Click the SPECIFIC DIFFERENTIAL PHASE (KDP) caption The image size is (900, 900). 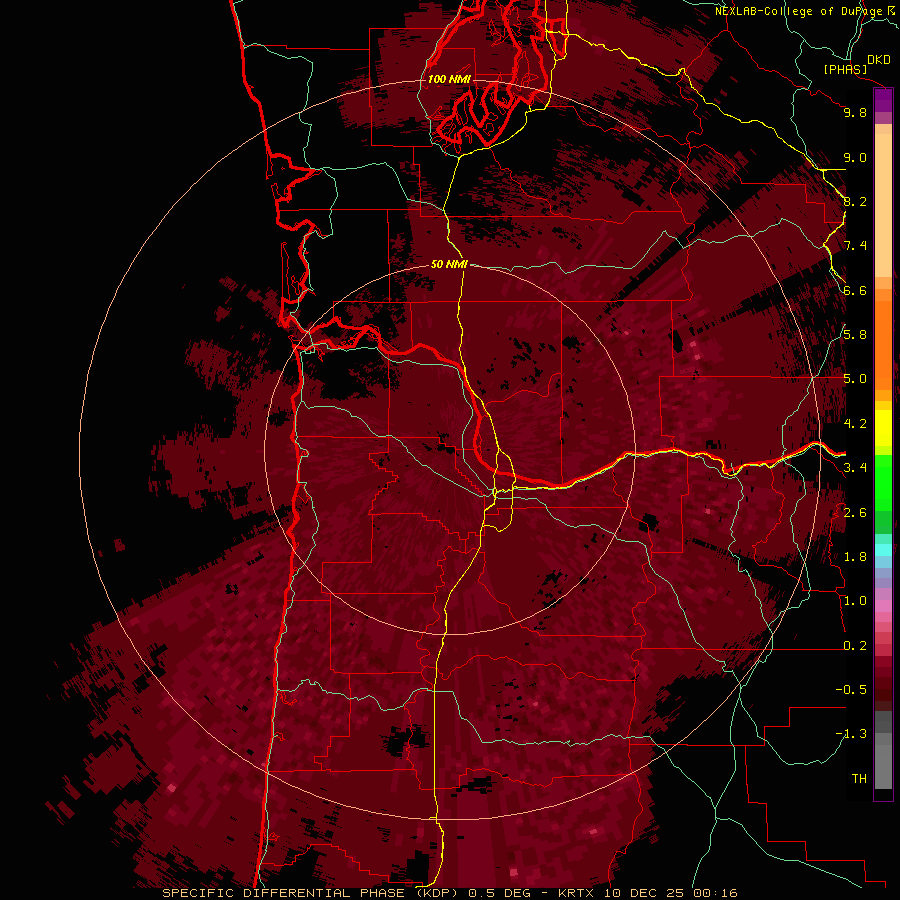pos(312,893)
